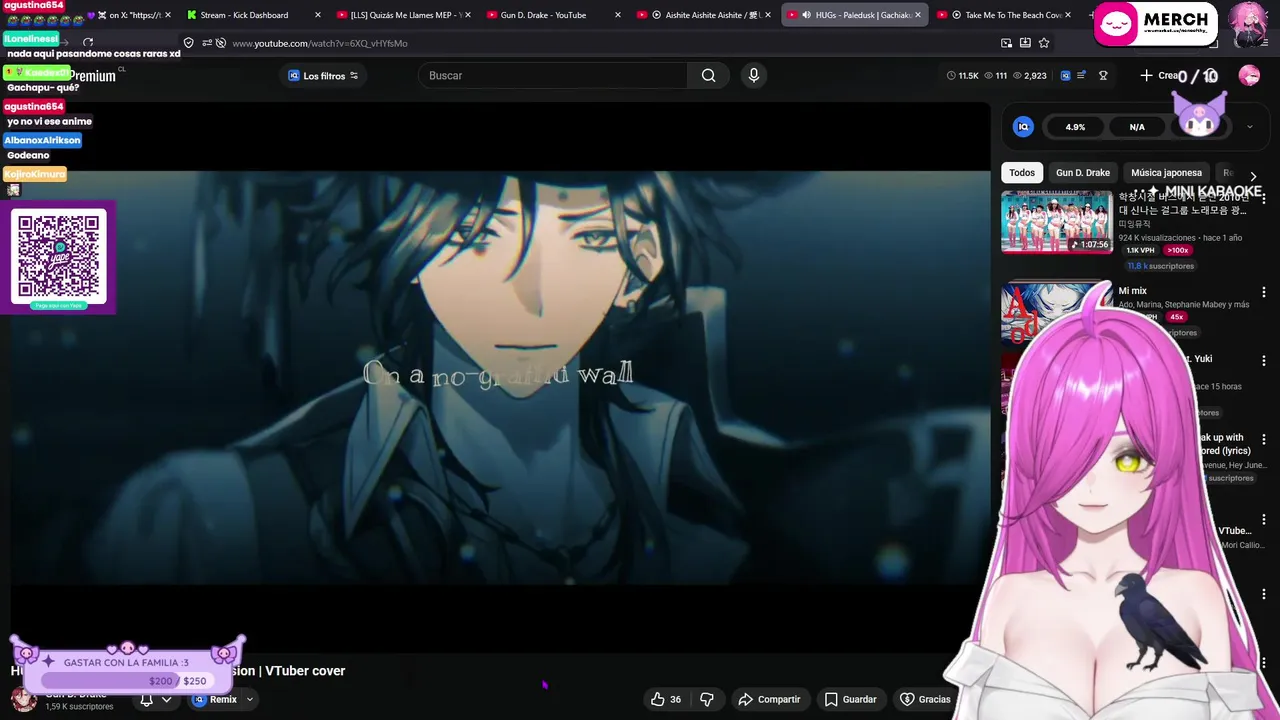Viewport: 1280px width, 720px height.
Task: Click the MERCH logo overlay
Action: (1156, 24)
